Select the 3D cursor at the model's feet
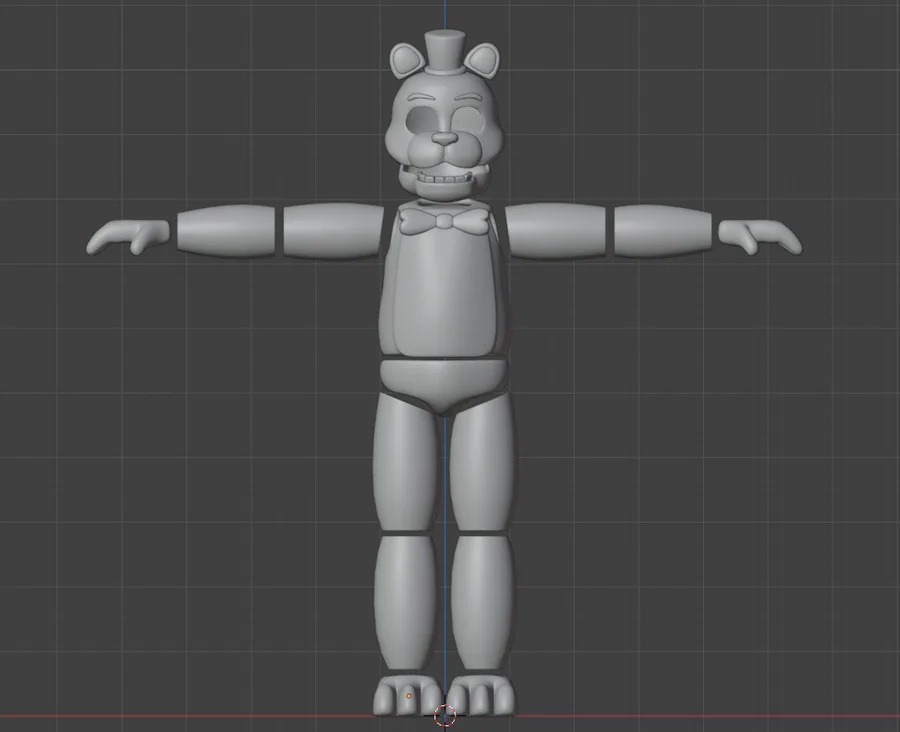The width and height of the screenshot is (900, 732). 445,715
